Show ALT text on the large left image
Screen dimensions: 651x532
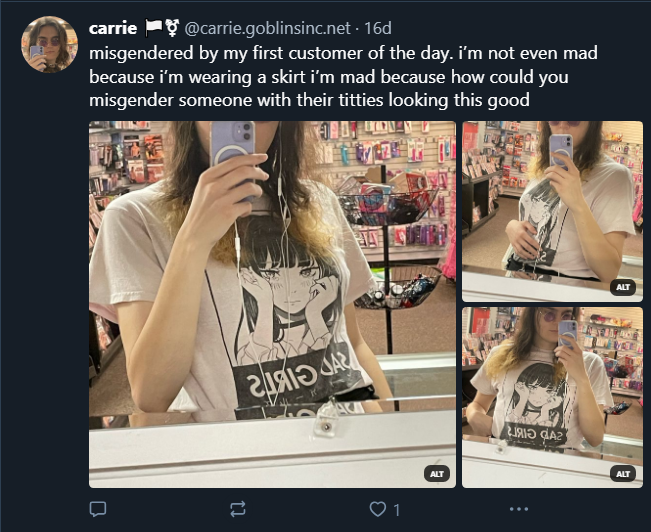(437, 474)
